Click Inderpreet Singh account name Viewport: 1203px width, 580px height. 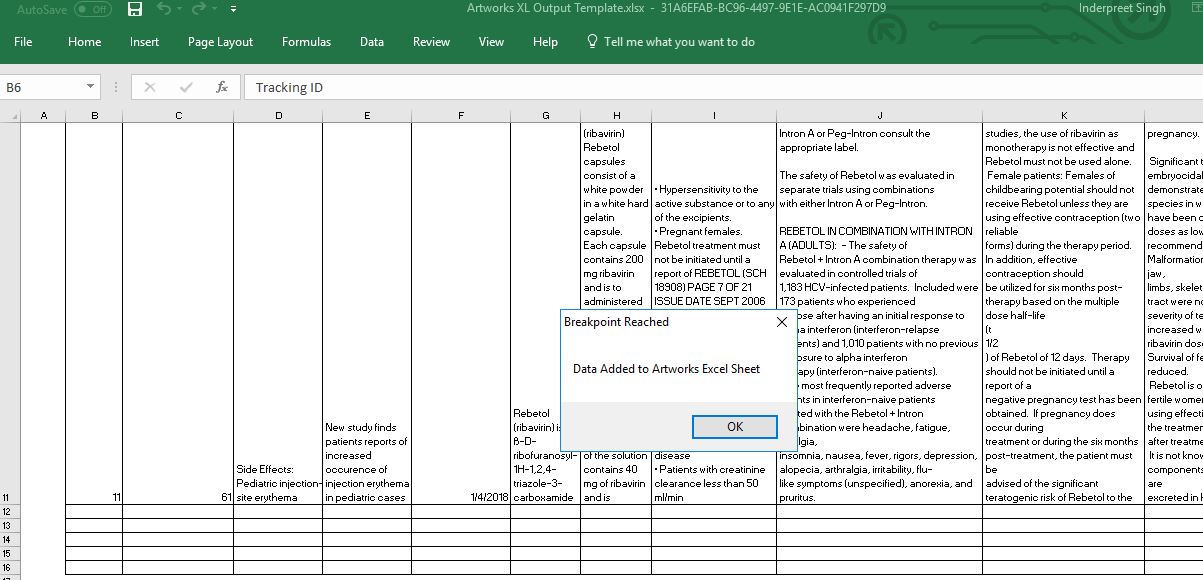click(x=1122, y=9)
